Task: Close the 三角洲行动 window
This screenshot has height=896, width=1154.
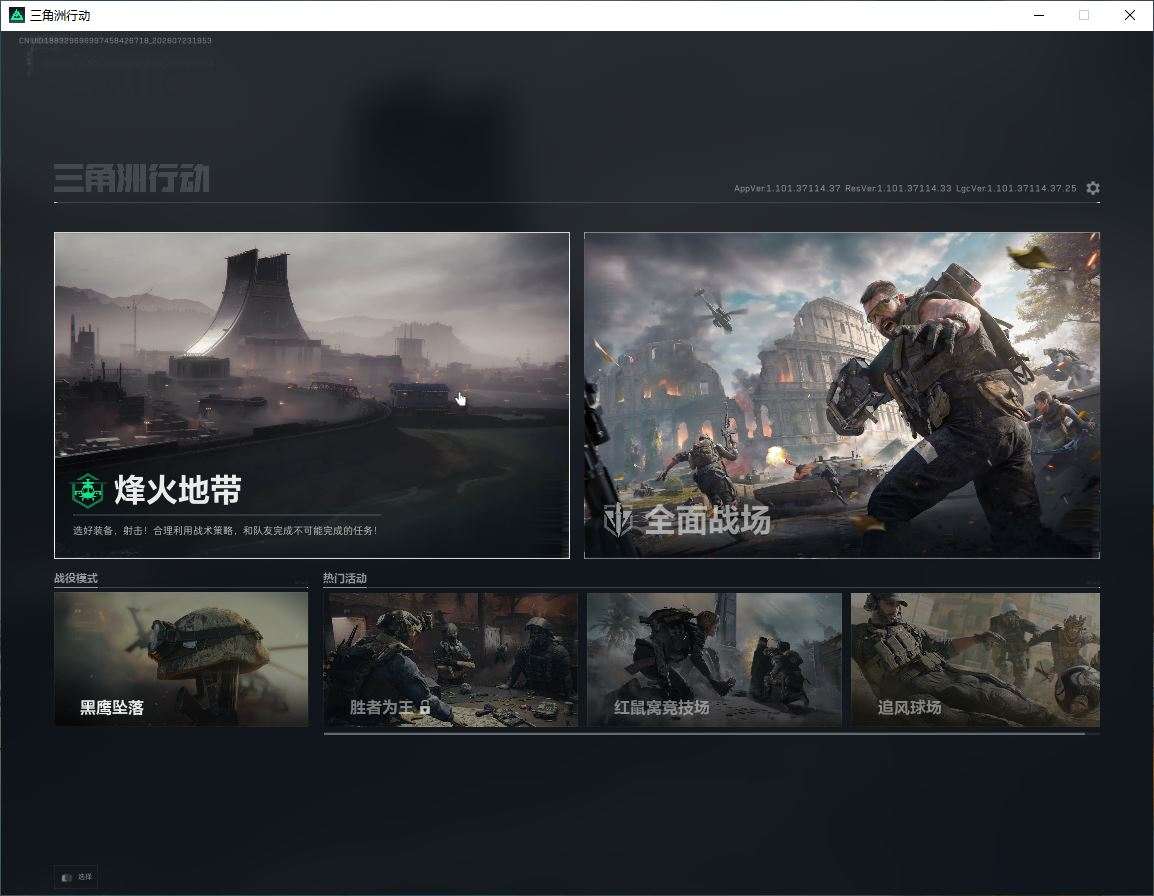Action: (1130, 15)
